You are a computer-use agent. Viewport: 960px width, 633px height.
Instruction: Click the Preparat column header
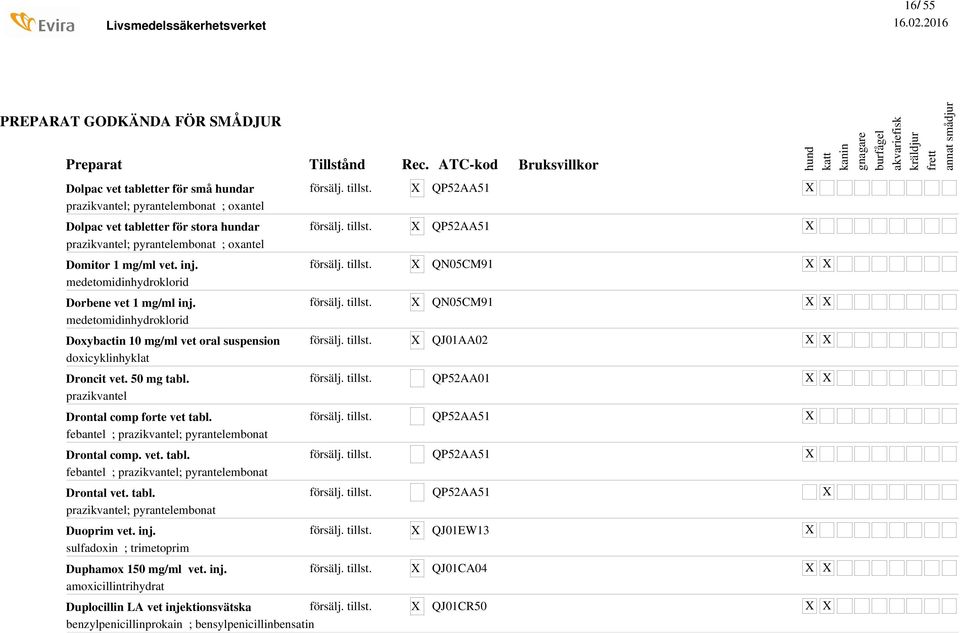(x=94, y=165)
